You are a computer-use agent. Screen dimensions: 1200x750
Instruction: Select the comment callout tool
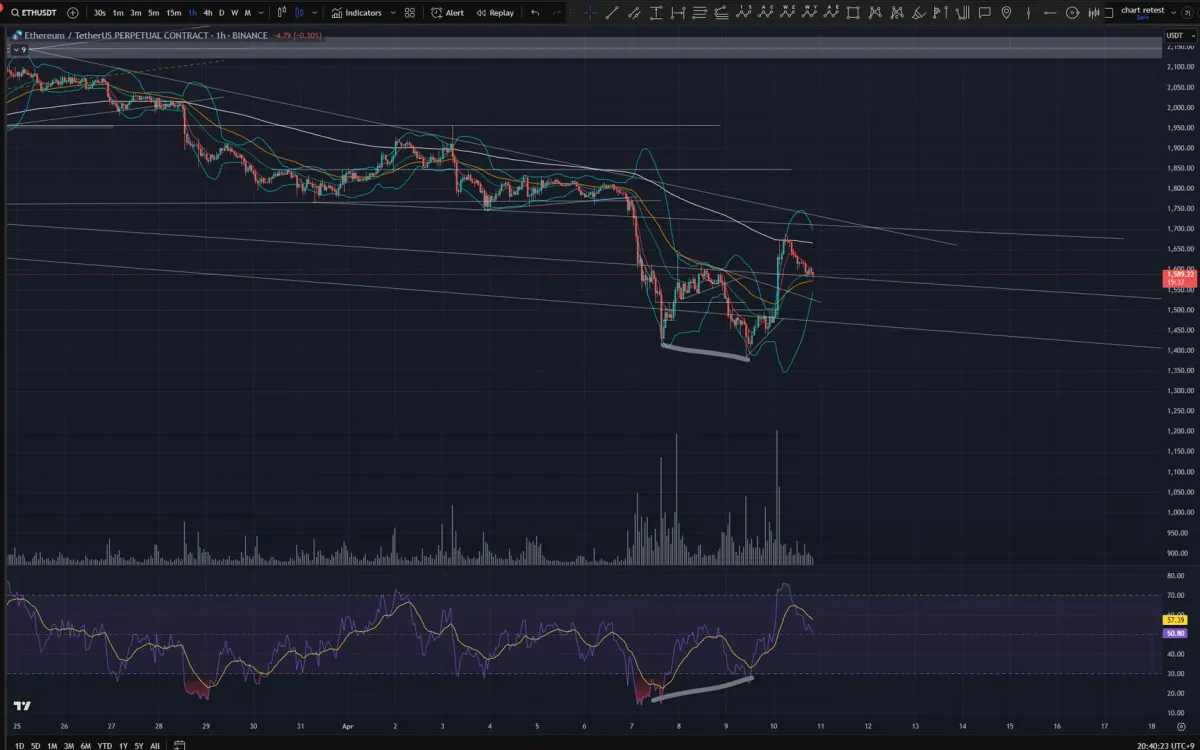[x=984, y=13]
